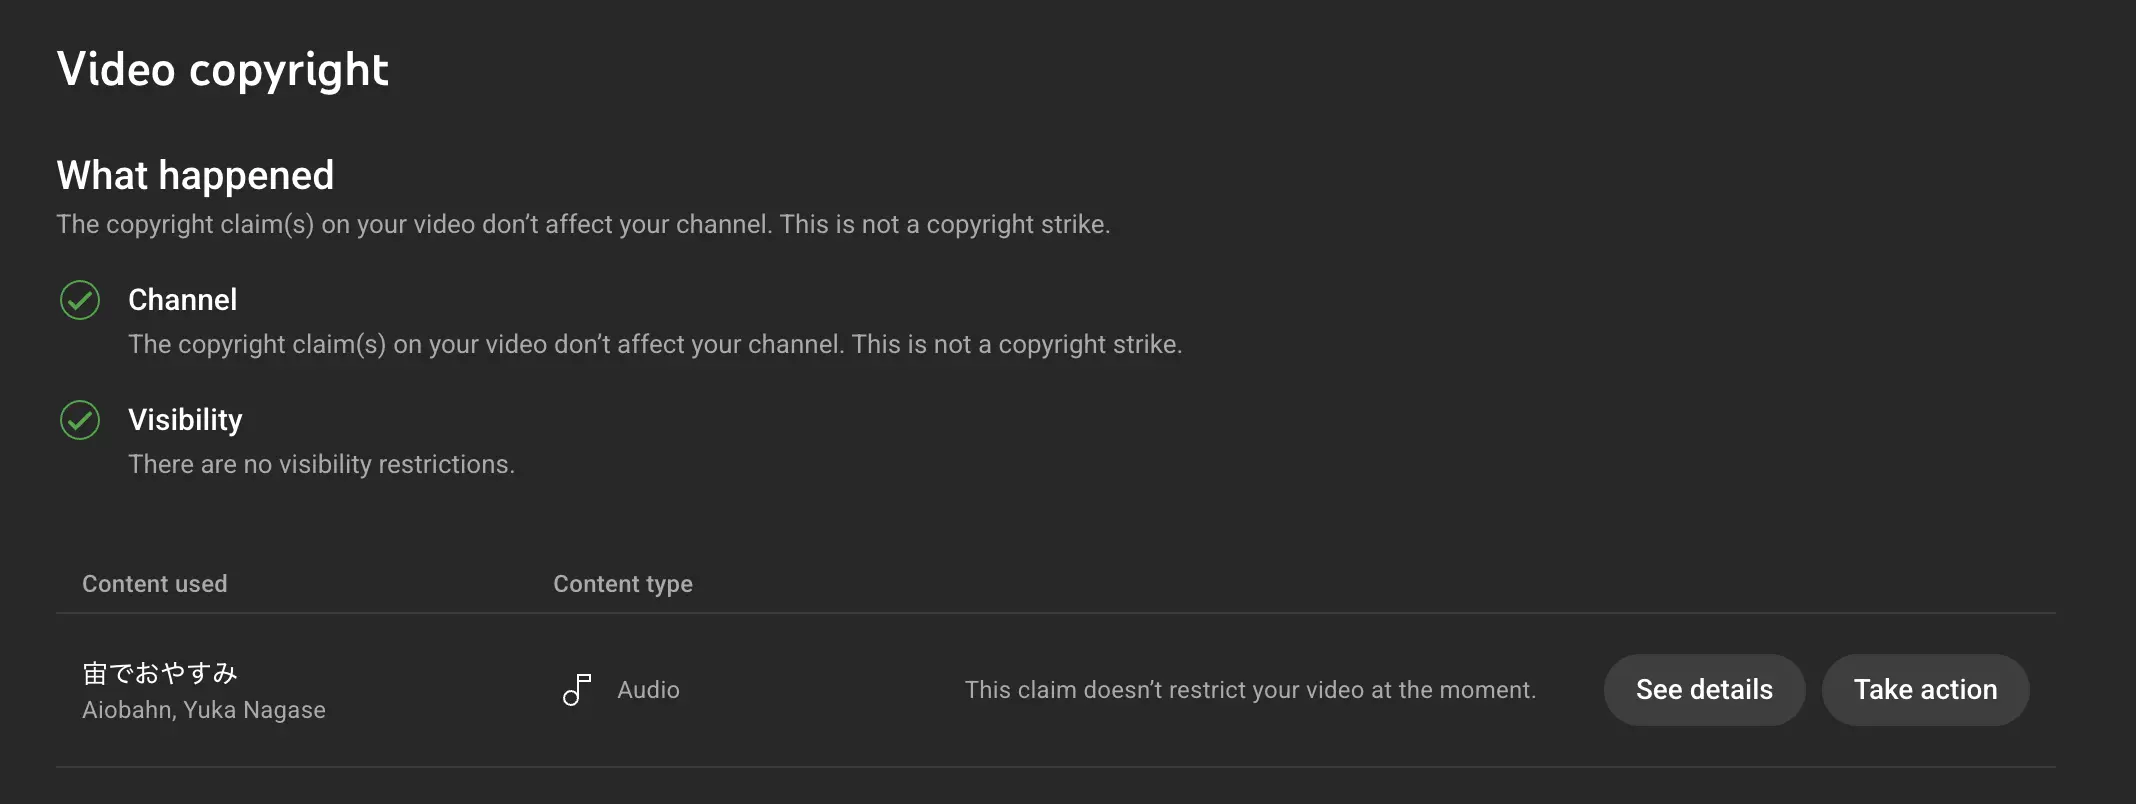Click the artist names Aiobahn, Yuka Nagase

click(204, 710)
